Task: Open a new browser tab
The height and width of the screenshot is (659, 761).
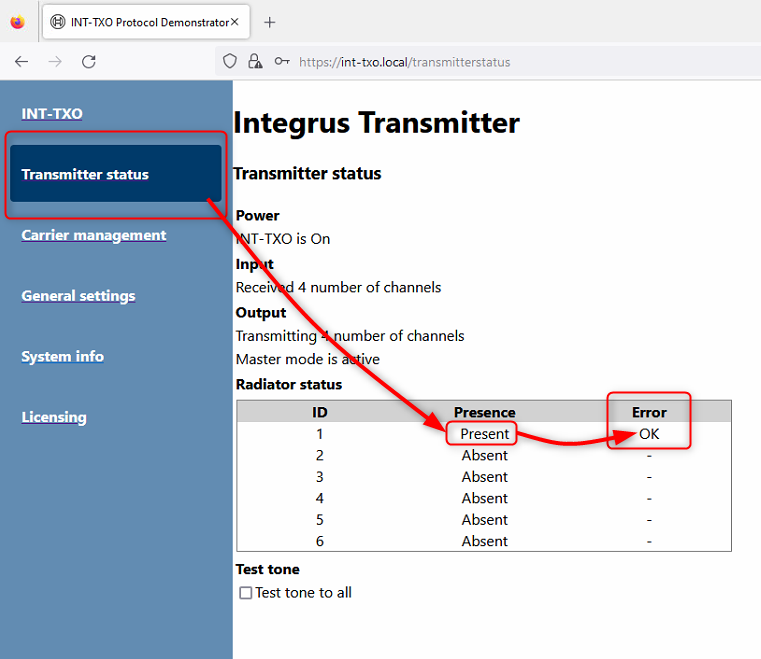Action: click(269, 22)
